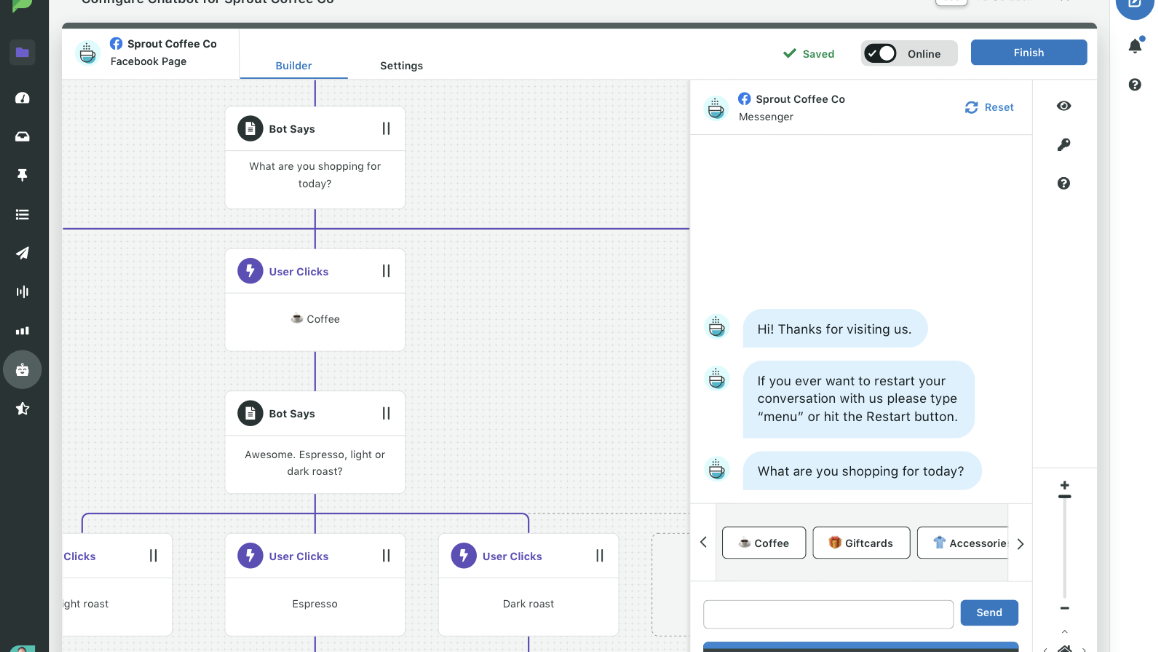The width and height of the screenshot is (1158, 652).
Task: Toggle the Online switch off
Action: click(881, 54)
